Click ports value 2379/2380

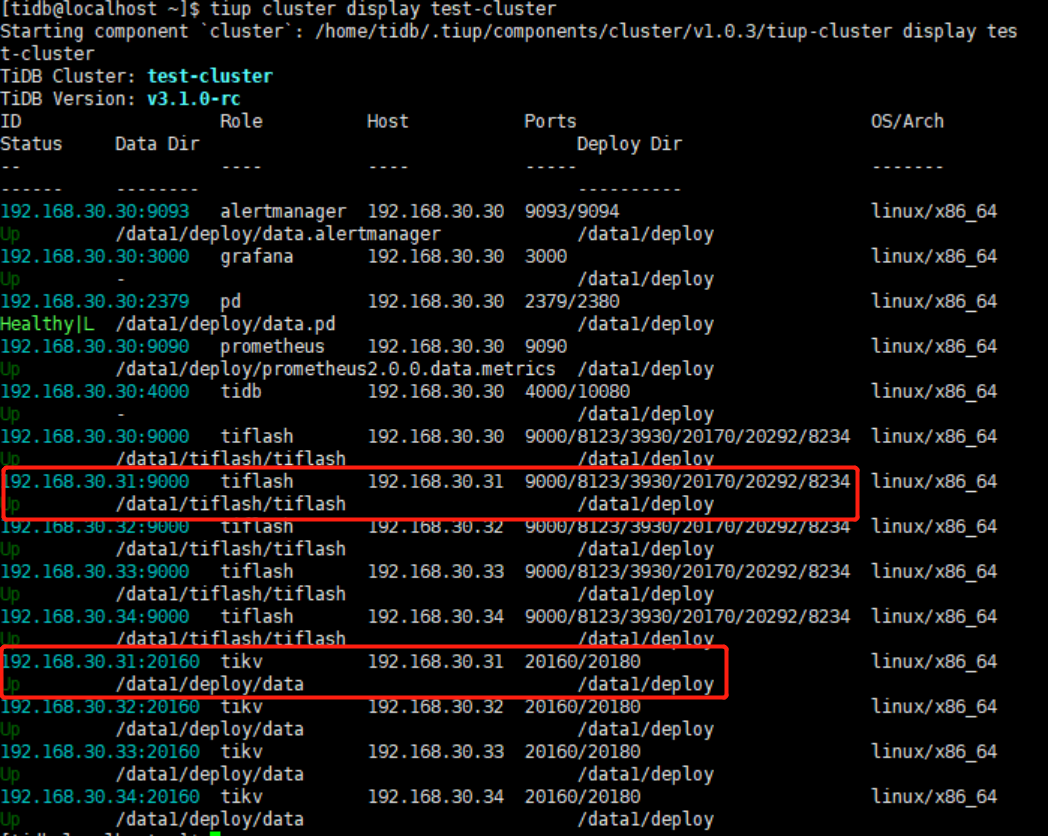pyautogui.click(x=572, y=301)
